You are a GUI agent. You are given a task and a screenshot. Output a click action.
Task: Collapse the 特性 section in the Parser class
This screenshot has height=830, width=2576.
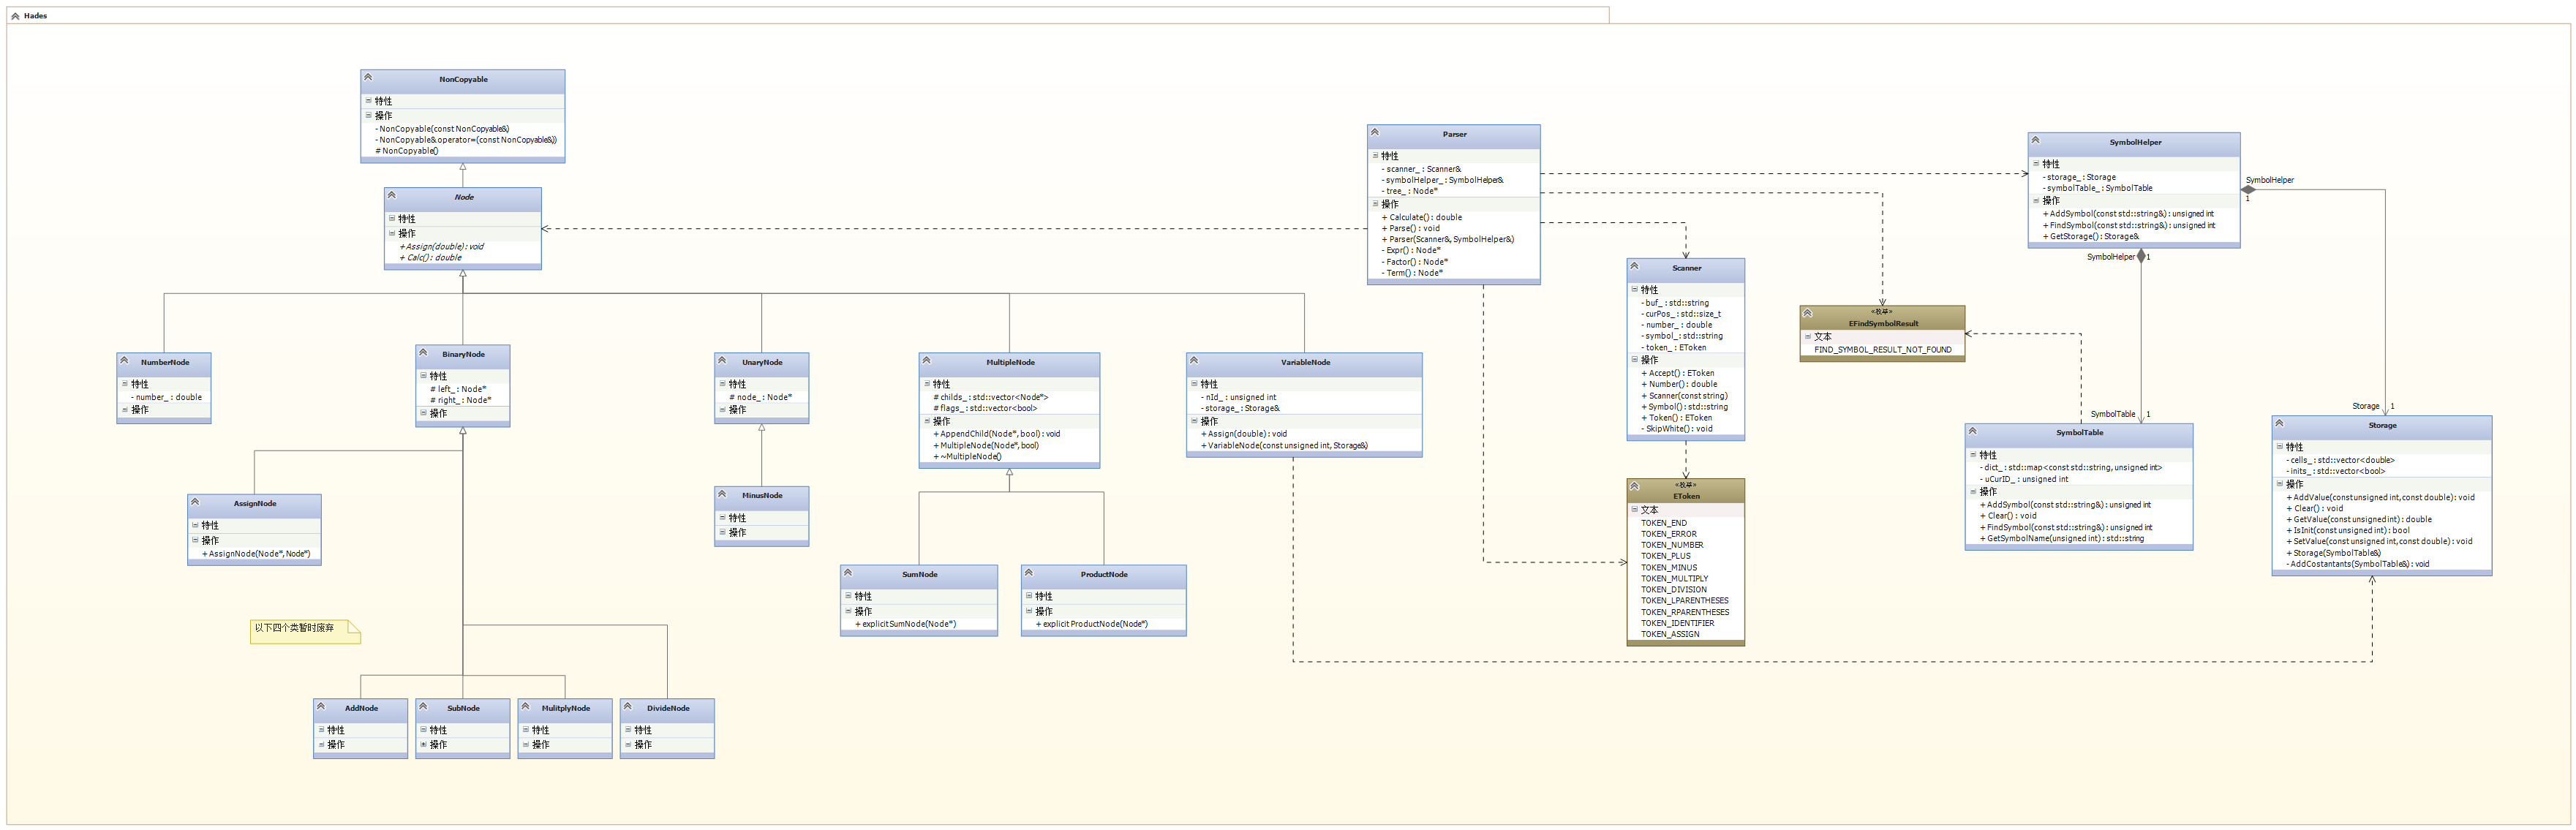coord(1376,156)
